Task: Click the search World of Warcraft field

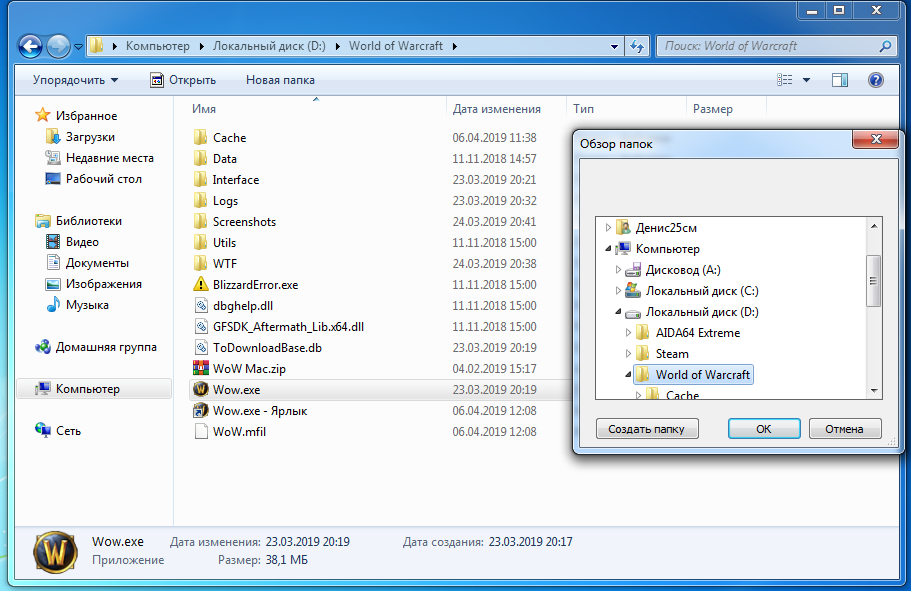Action: click(x=767, y=46)
